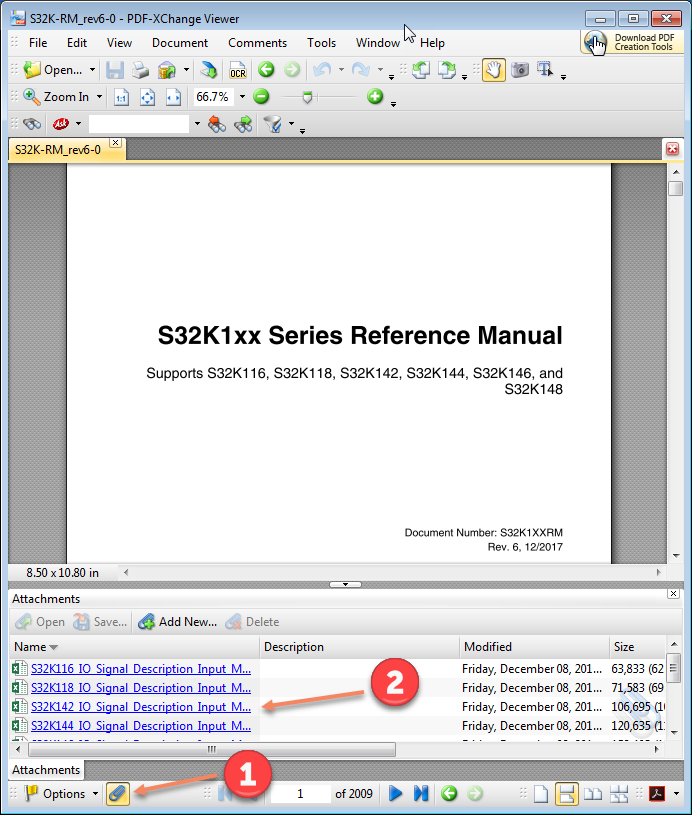Click the Print icon
This screenshot has height=815, width=692.
(x=140, y=70)
